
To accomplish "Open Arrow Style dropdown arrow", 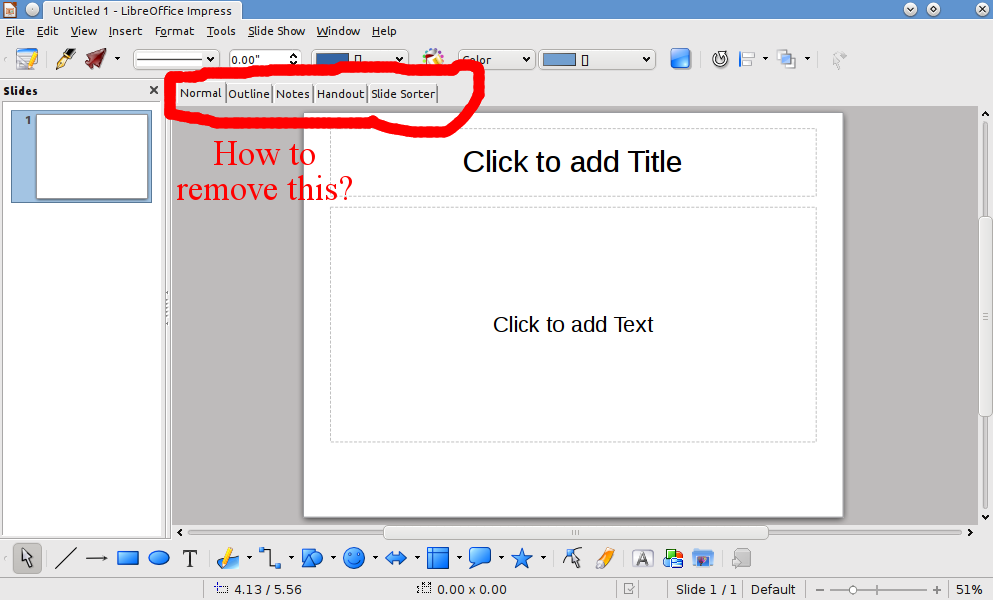I will pos(117,59).
